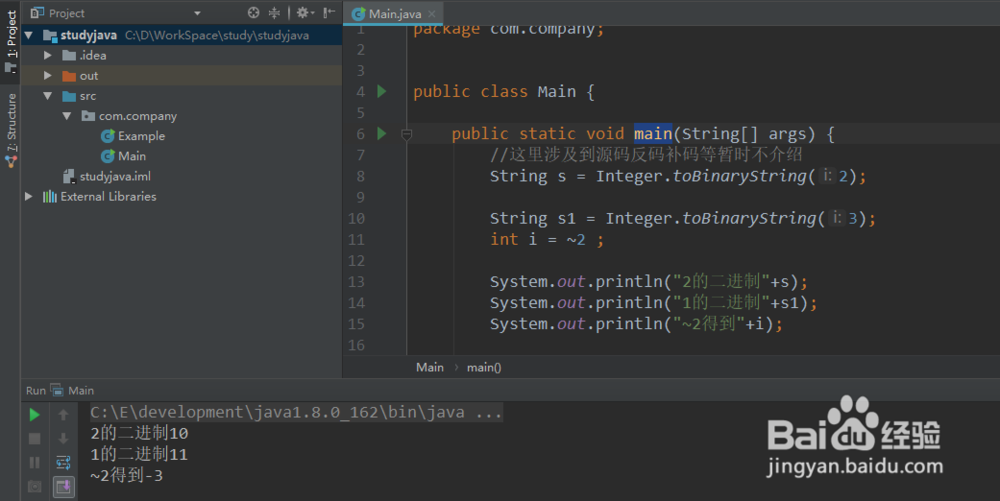Collapse the studyjava root node
Screen dimensions: 1000x501
(x=29, y=35)
